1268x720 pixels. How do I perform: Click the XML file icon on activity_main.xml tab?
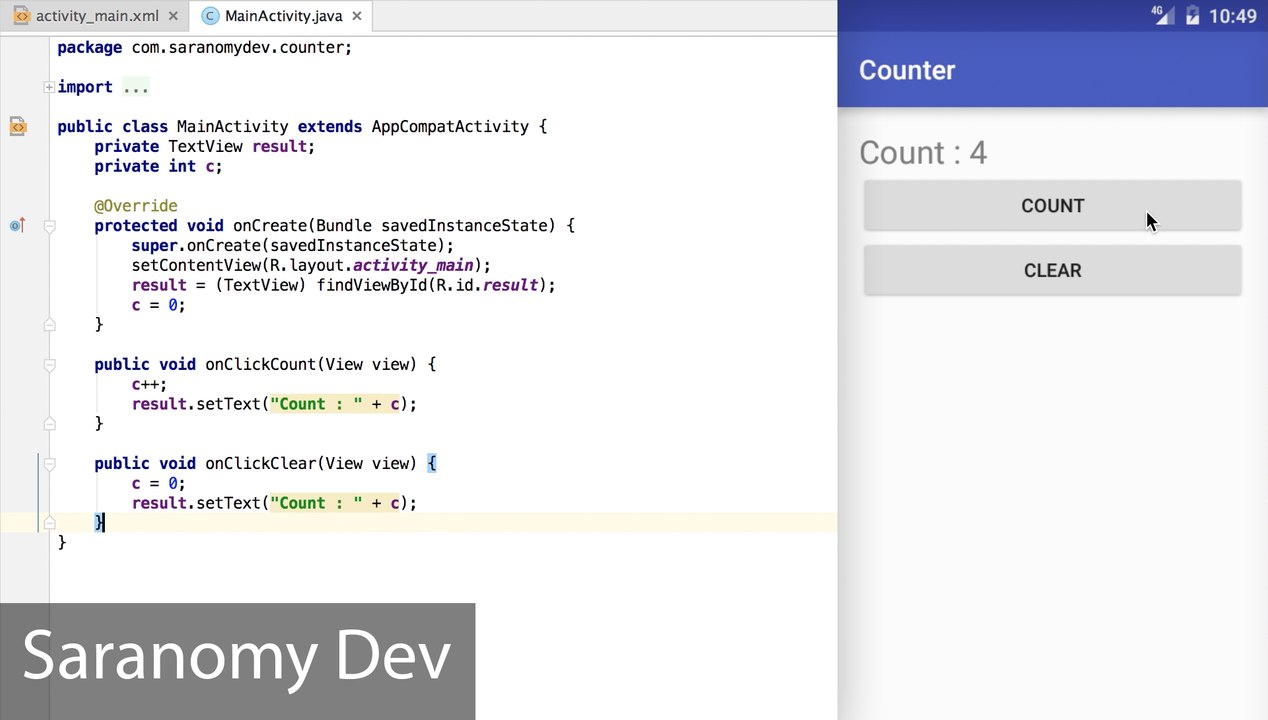(21, 16)
